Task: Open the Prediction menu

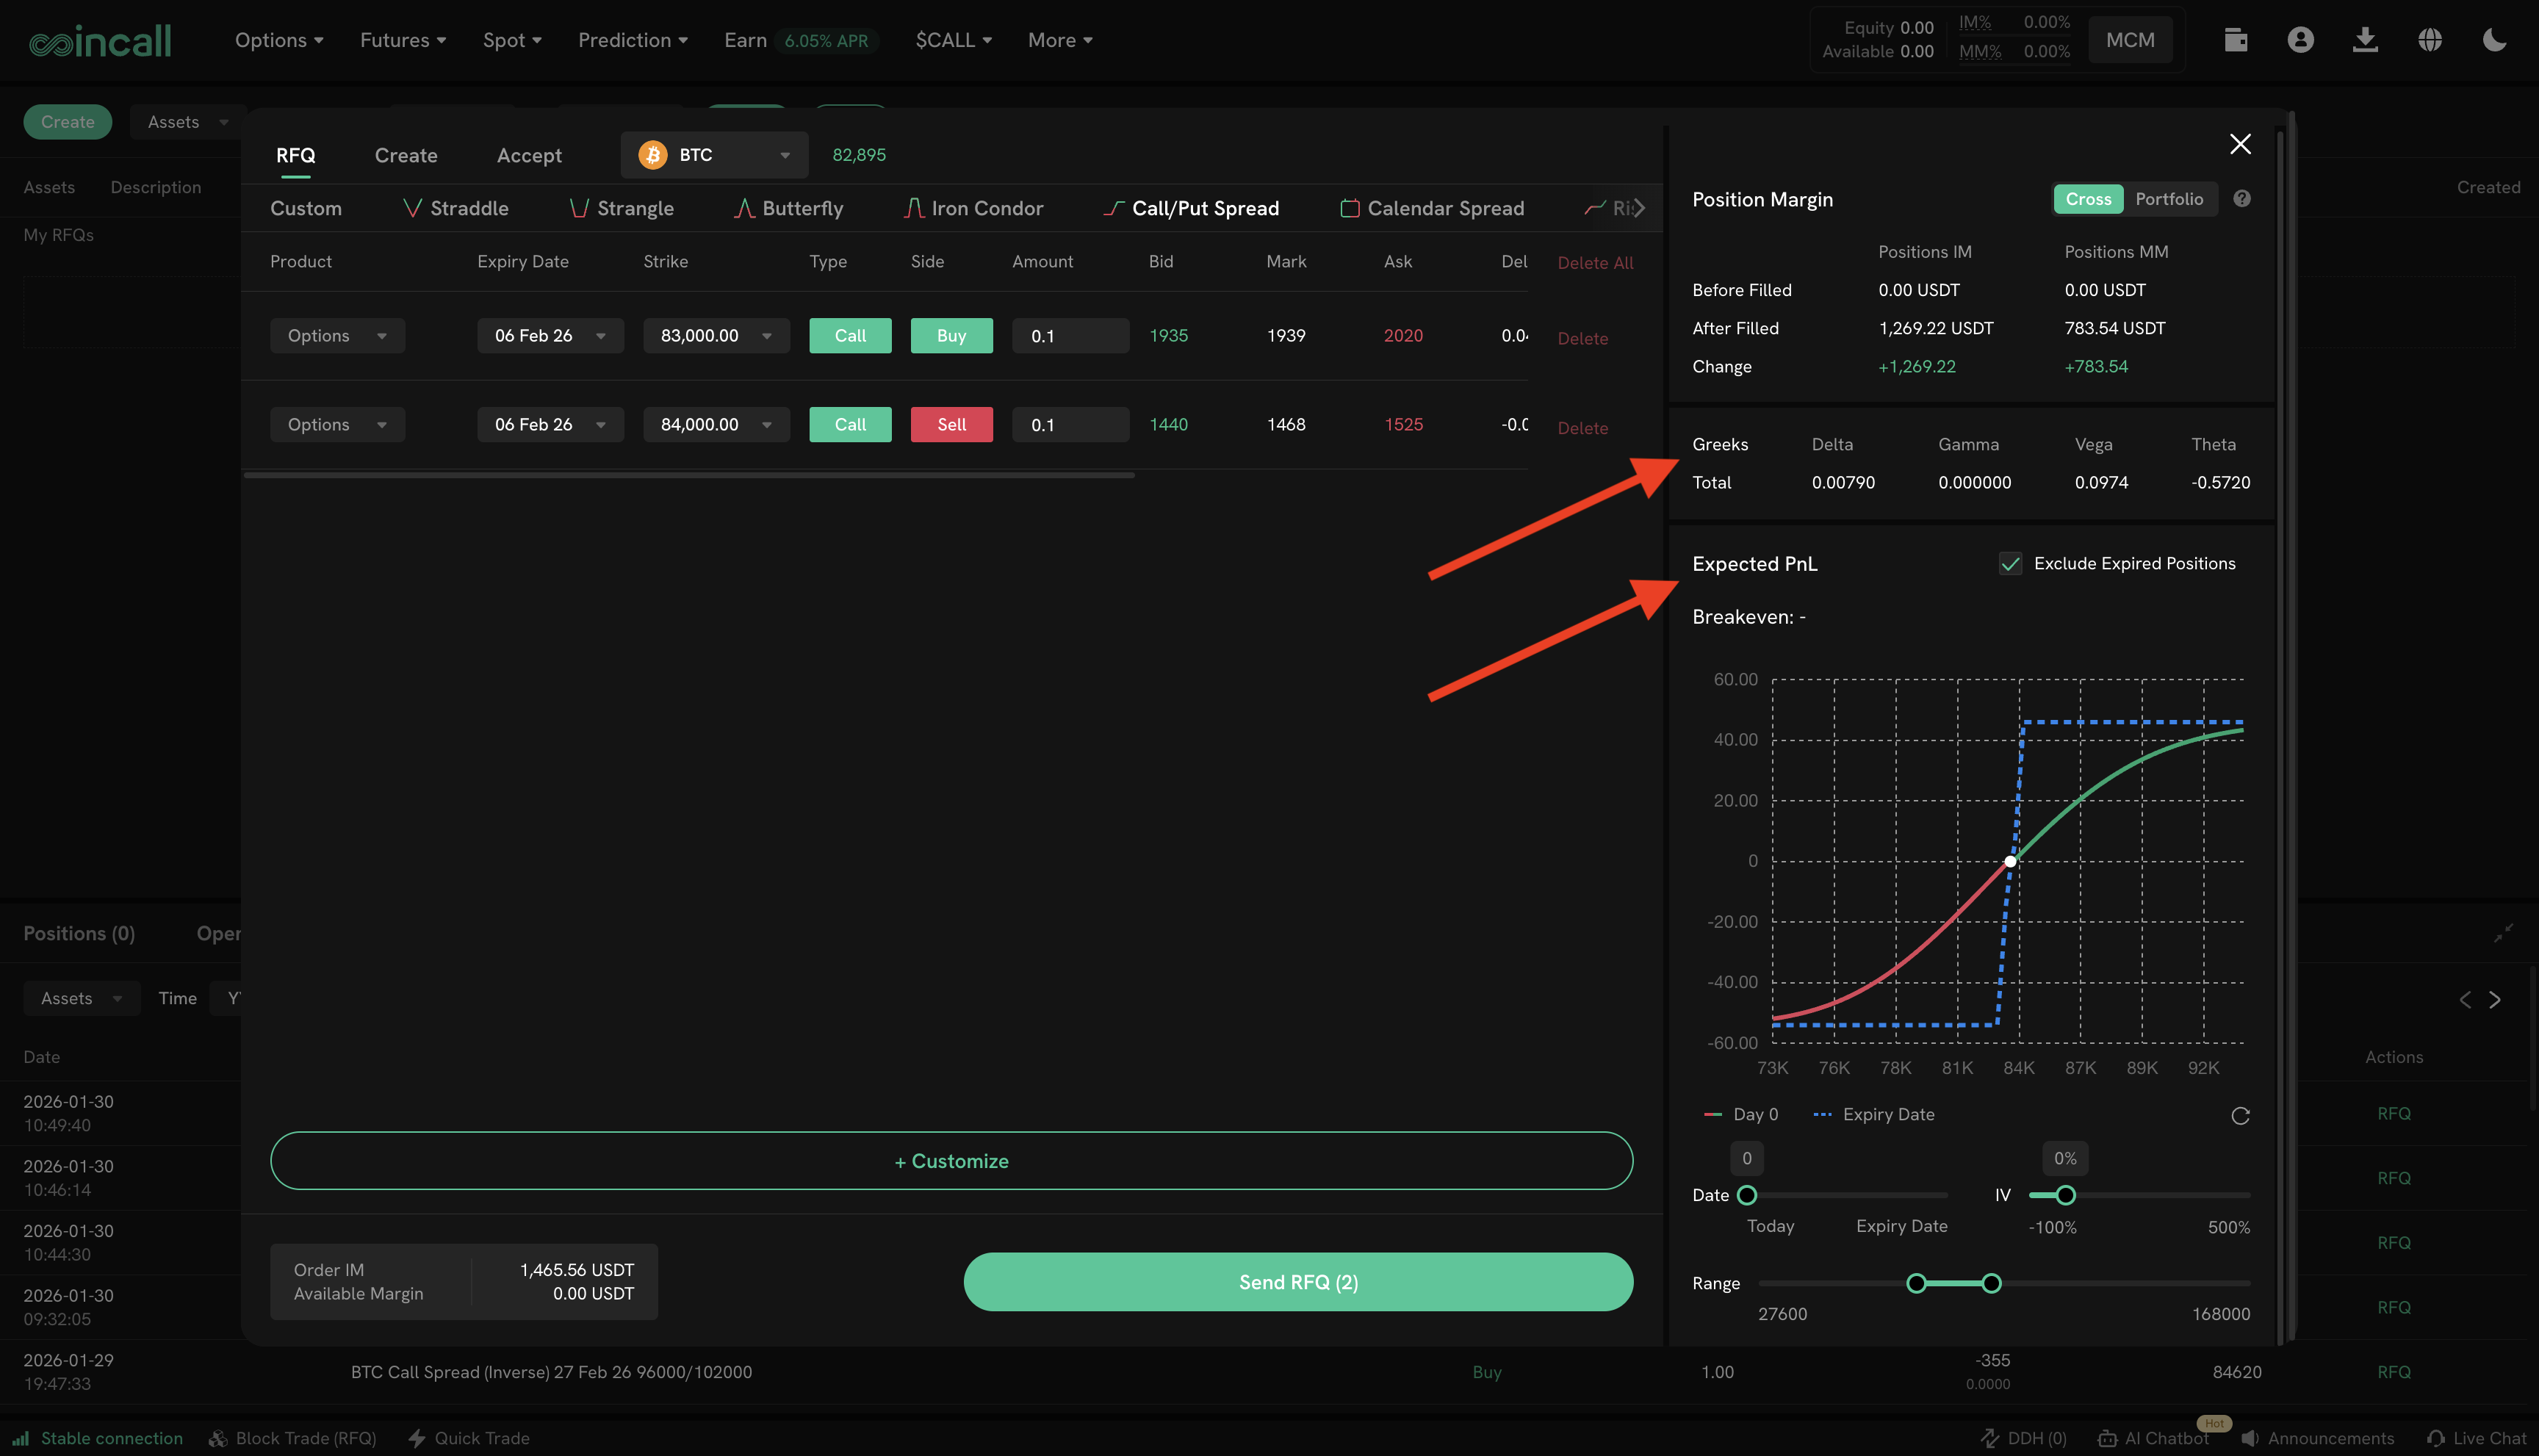Action: coord(633,40)
